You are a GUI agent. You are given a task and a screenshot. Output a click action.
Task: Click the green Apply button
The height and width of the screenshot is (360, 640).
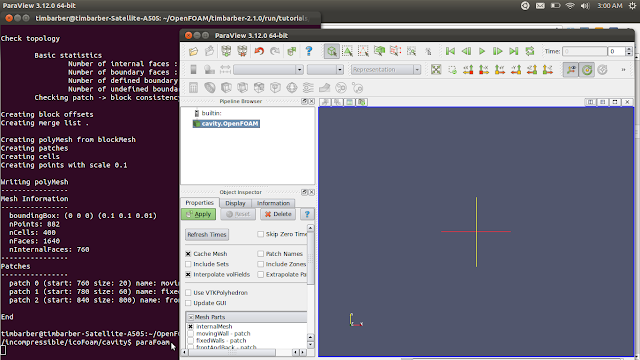(198, 214)
